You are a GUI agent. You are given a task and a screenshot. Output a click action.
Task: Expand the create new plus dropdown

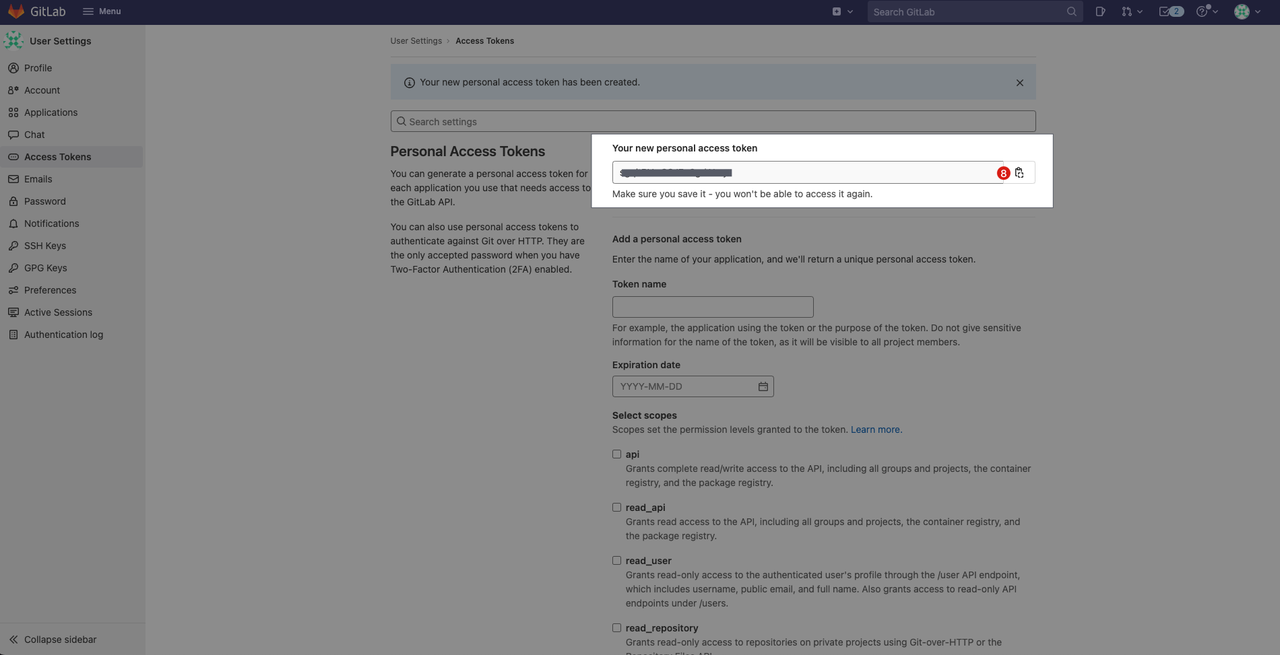coord(842,11)
